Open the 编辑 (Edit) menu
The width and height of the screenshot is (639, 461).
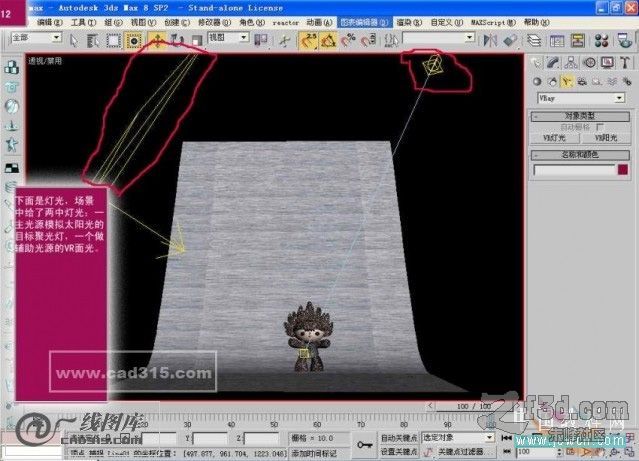50,22
